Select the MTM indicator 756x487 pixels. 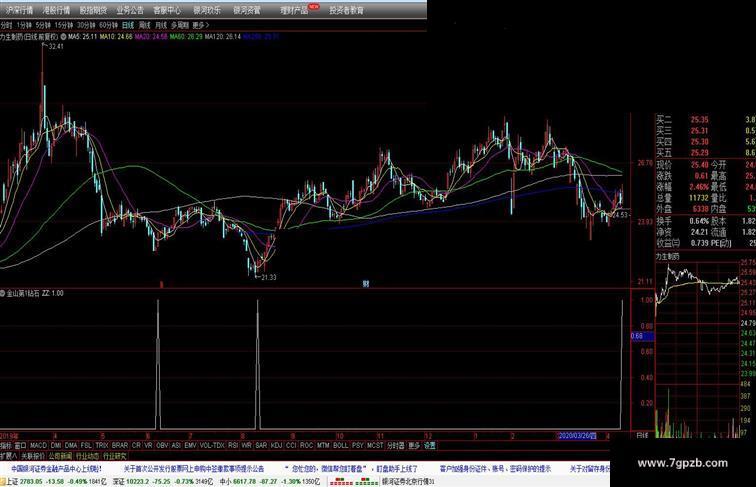pos(323,446)
